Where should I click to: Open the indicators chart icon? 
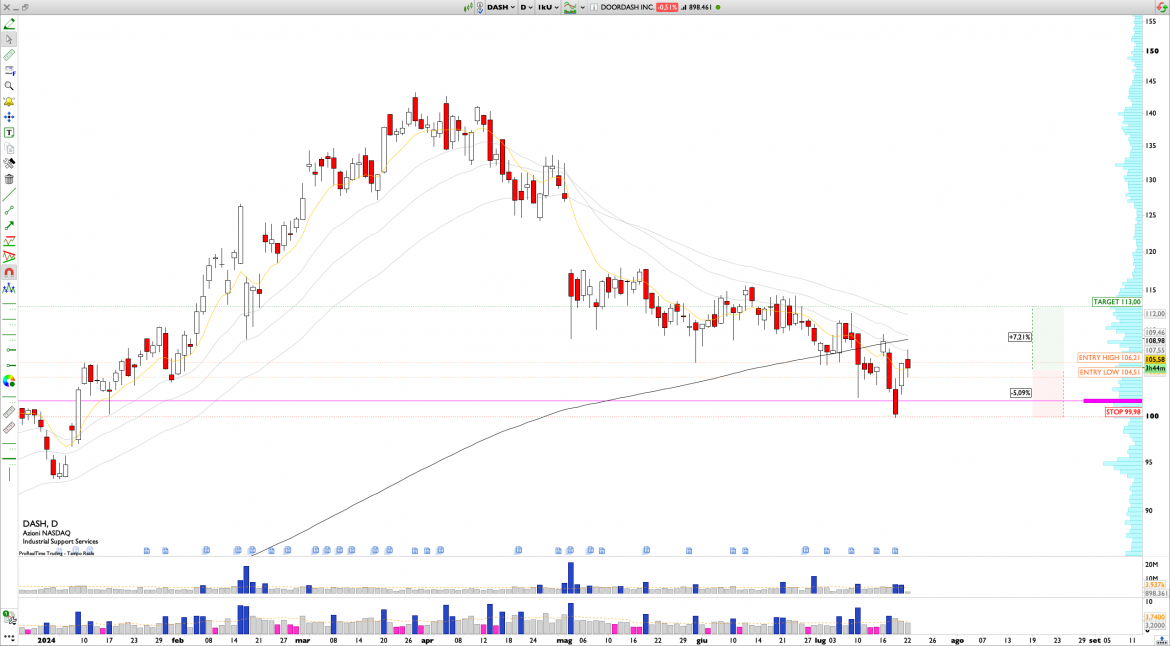(571, 7)
